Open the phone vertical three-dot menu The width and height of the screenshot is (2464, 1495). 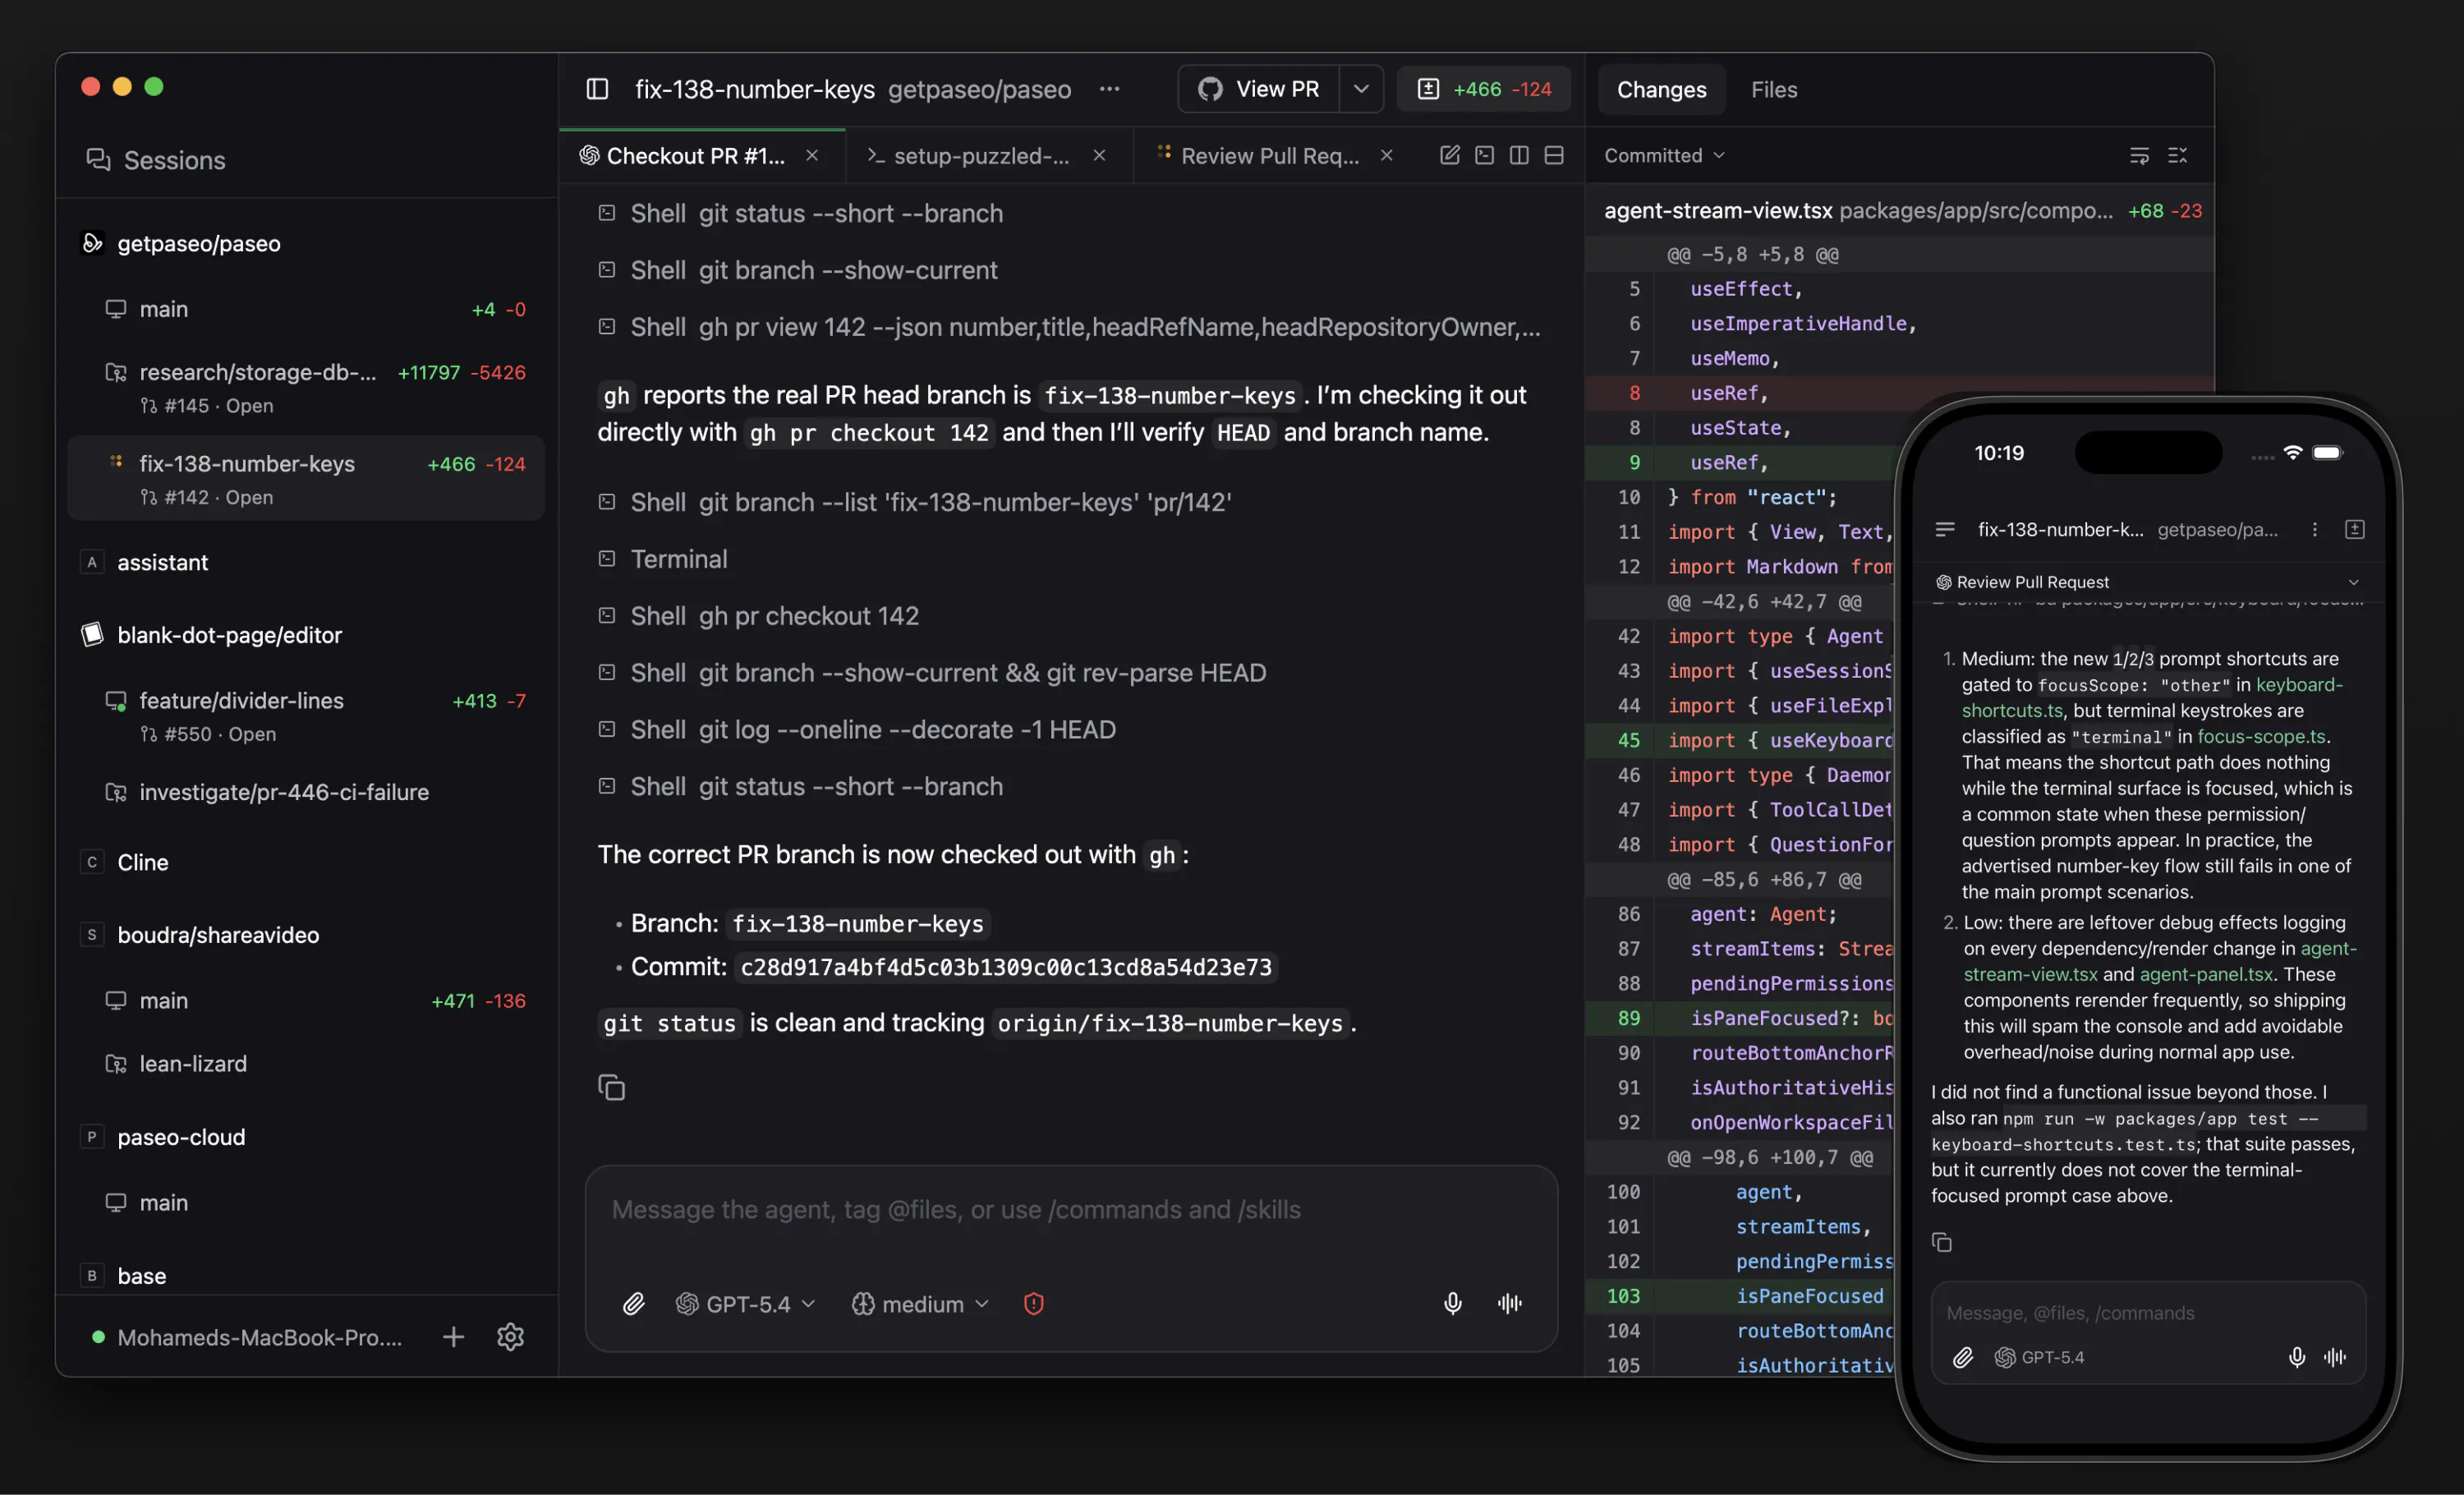pos(2315,529)
